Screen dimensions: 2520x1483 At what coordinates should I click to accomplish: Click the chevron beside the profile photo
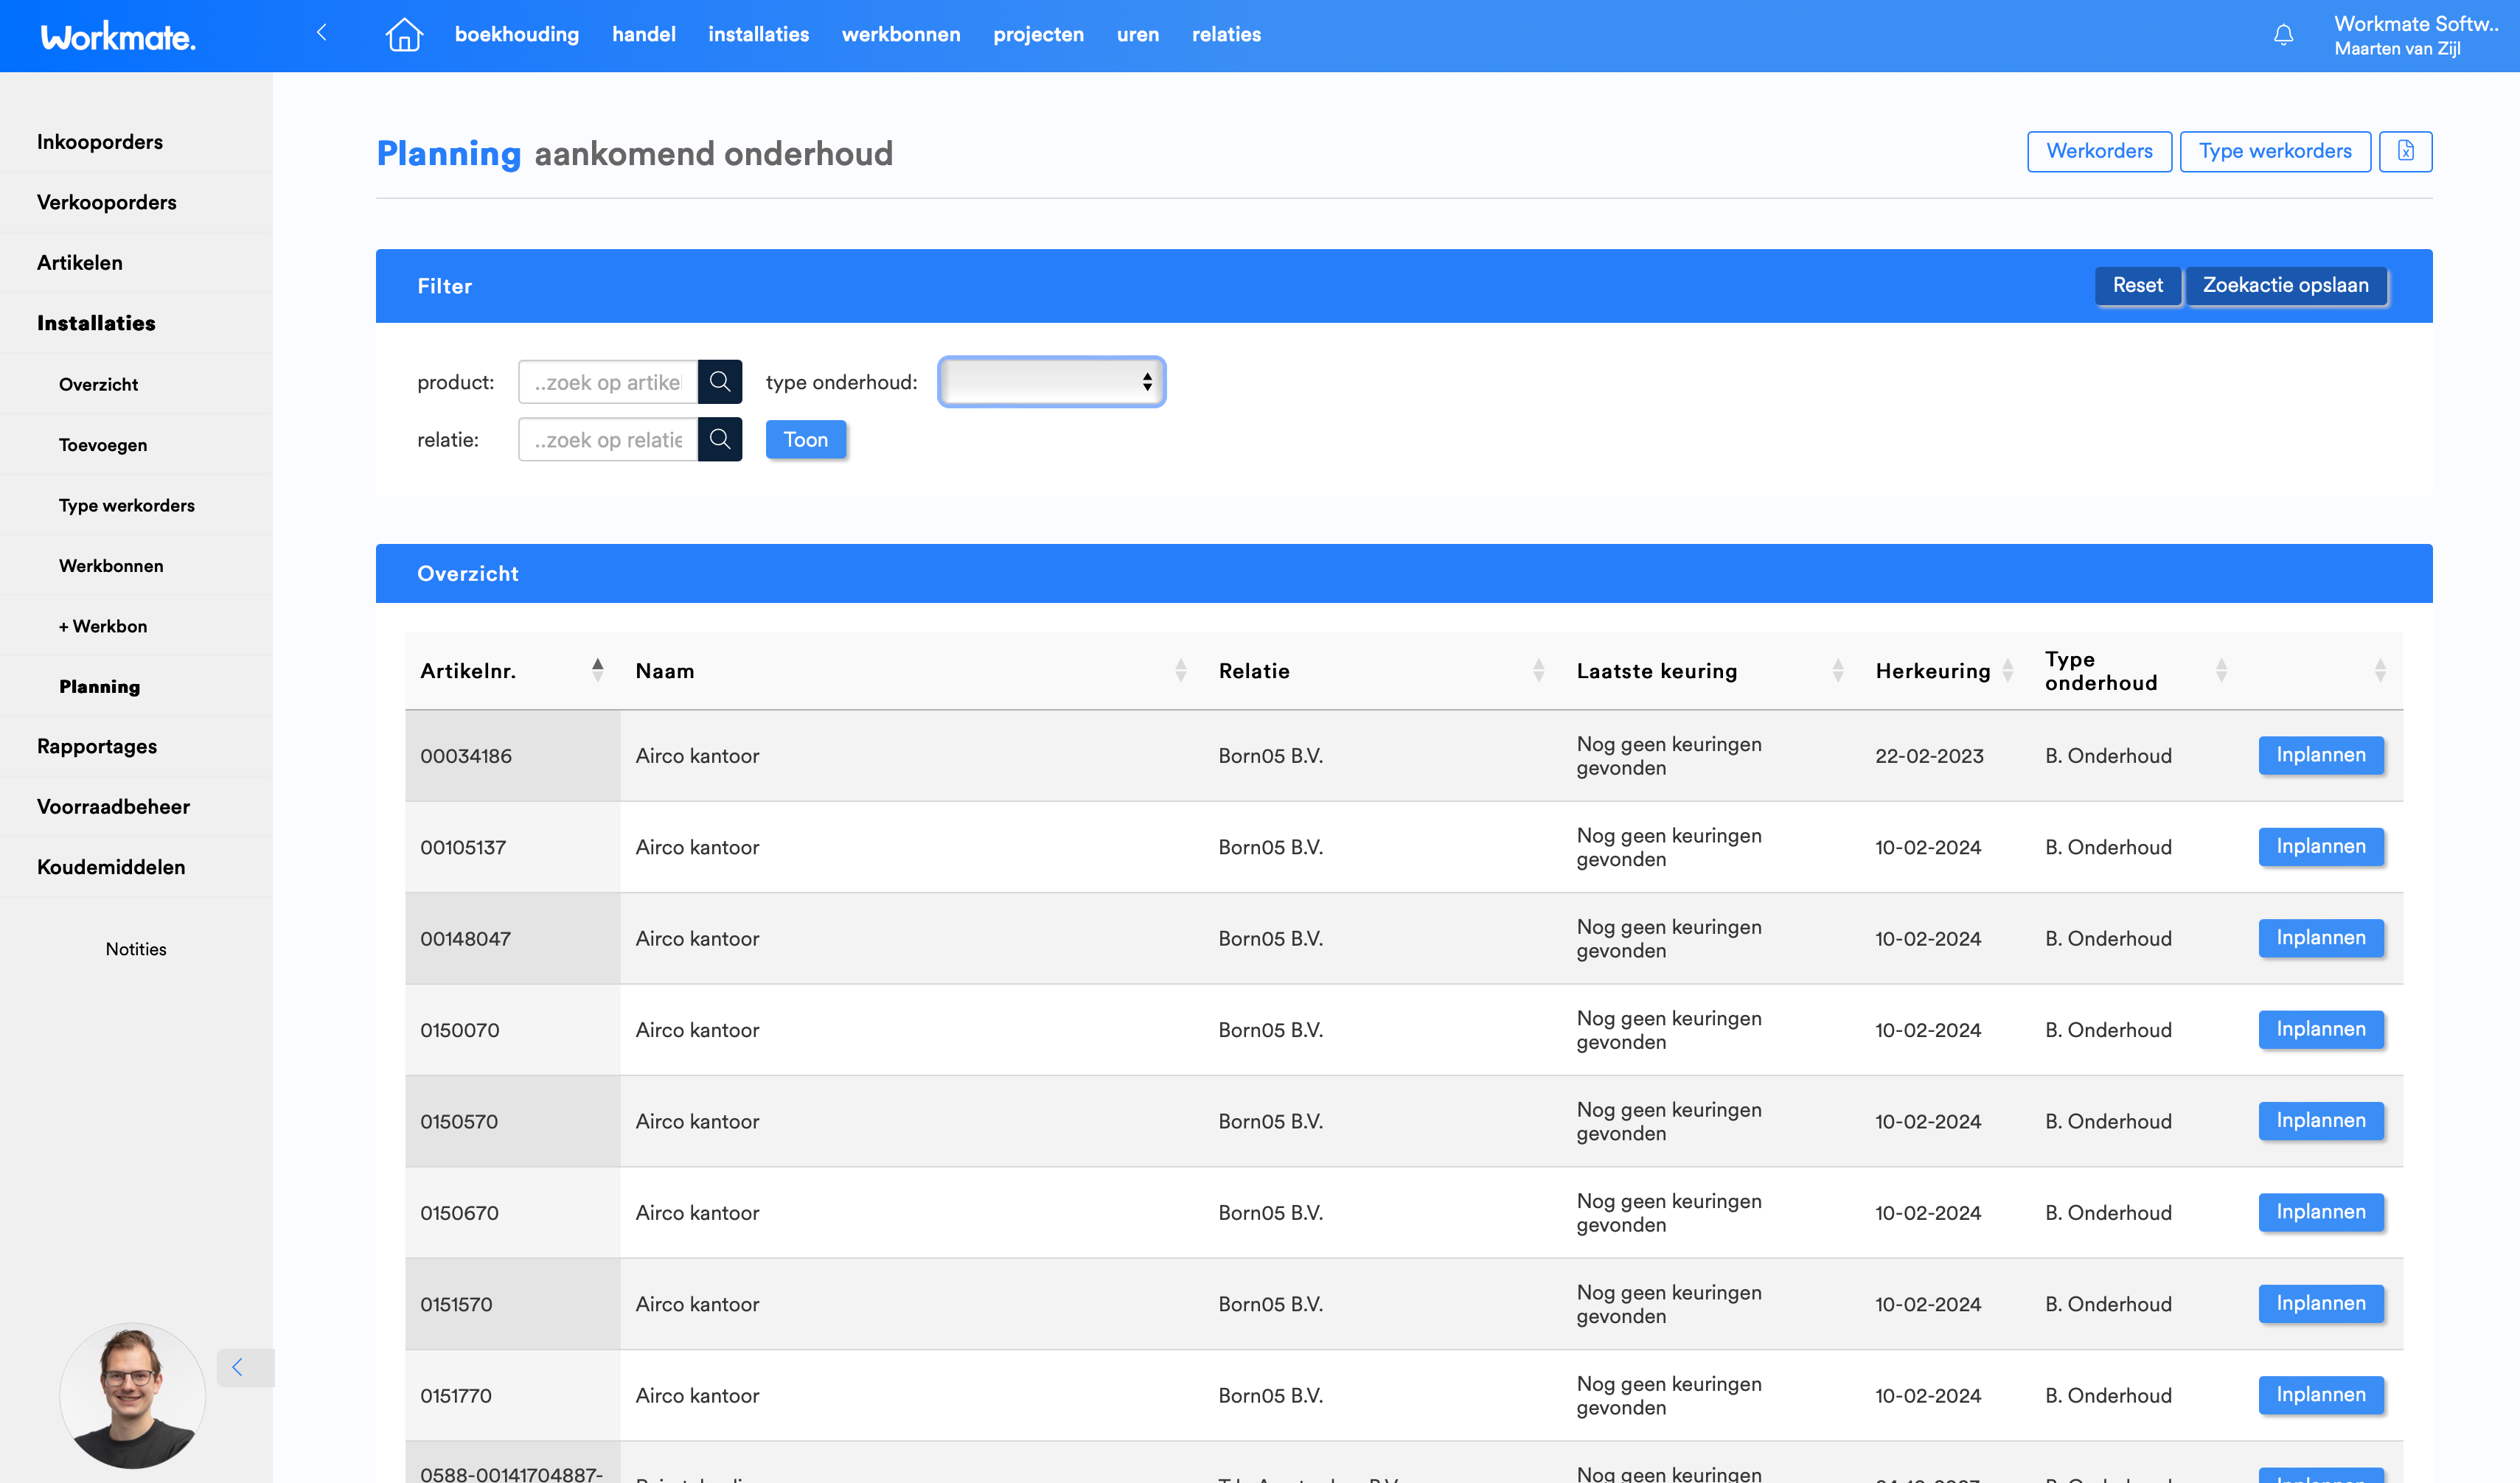click(x=238, y=1367)
